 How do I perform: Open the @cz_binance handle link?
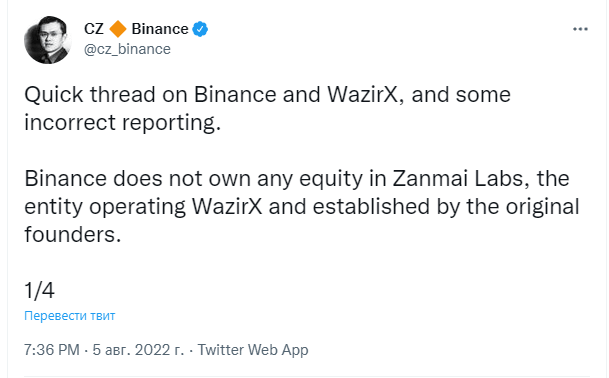coord(127,49)
